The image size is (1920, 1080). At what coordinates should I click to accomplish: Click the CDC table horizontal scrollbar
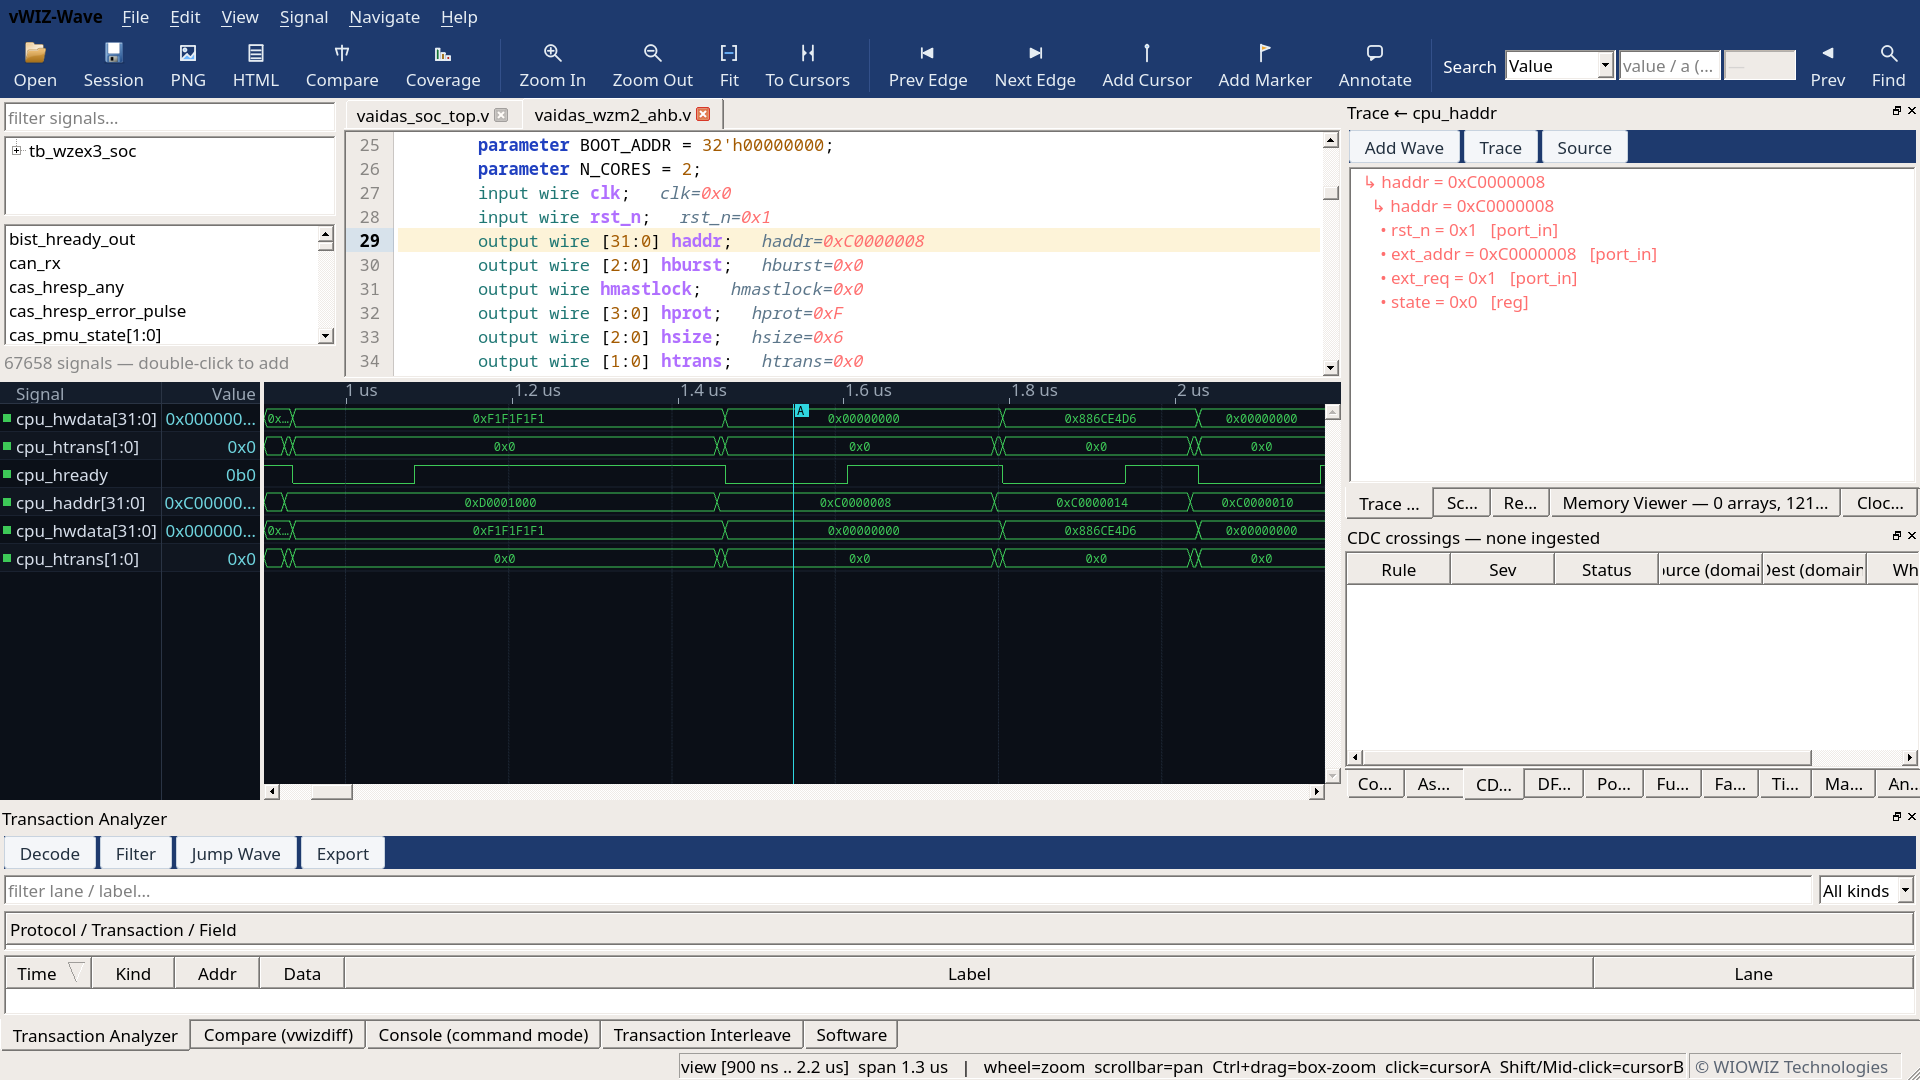[1587, 757]
